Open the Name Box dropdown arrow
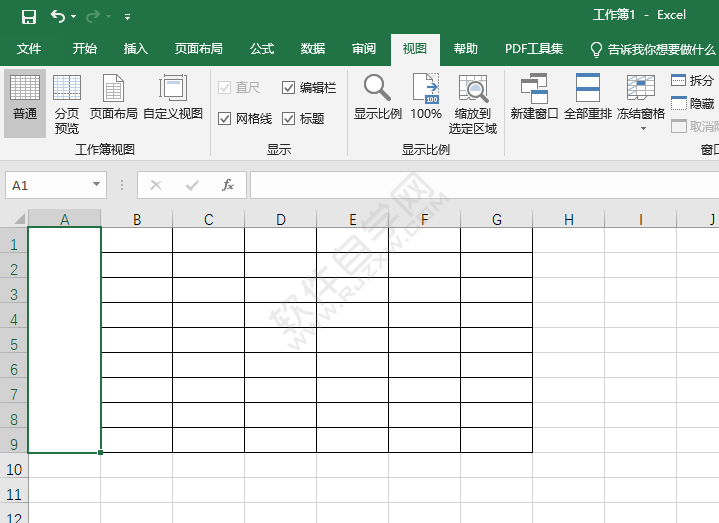Screen dimensions: 719x523 click(96, 185)
